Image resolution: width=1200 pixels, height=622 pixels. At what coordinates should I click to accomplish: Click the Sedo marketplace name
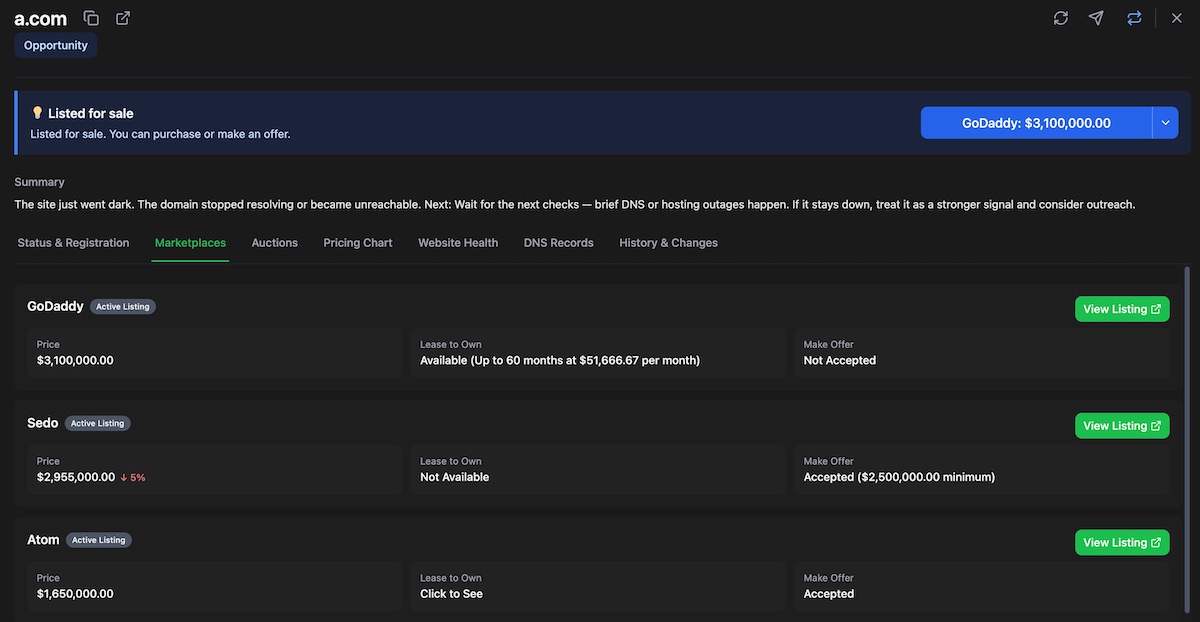tap(43, 423)
